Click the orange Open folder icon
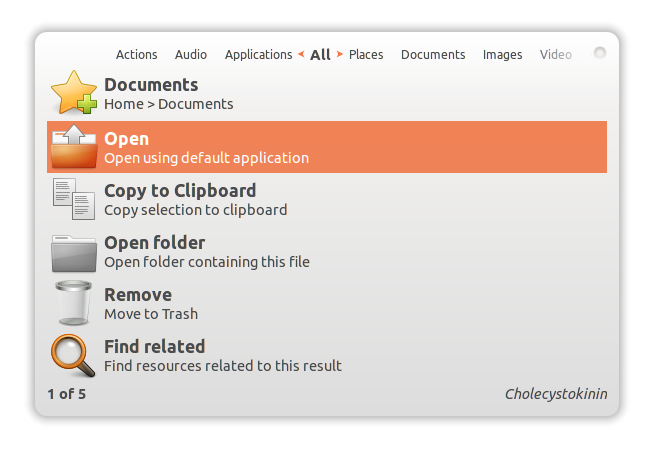The width and height of the screenshot is (659, 449). [x=73, y=147]
